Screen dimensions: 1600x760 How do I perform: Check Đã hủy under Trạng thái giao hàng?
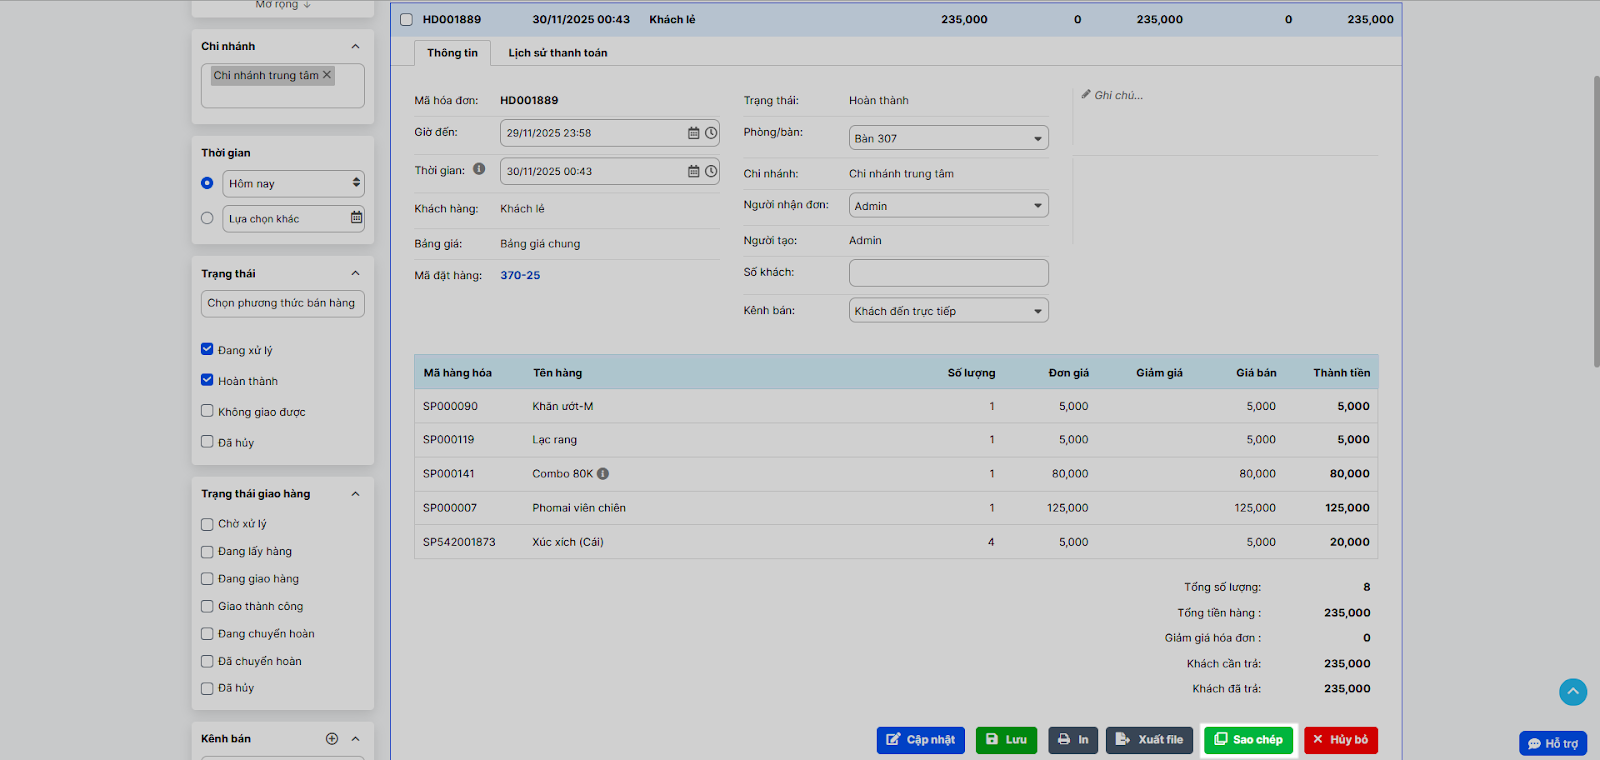pos(207,688)
